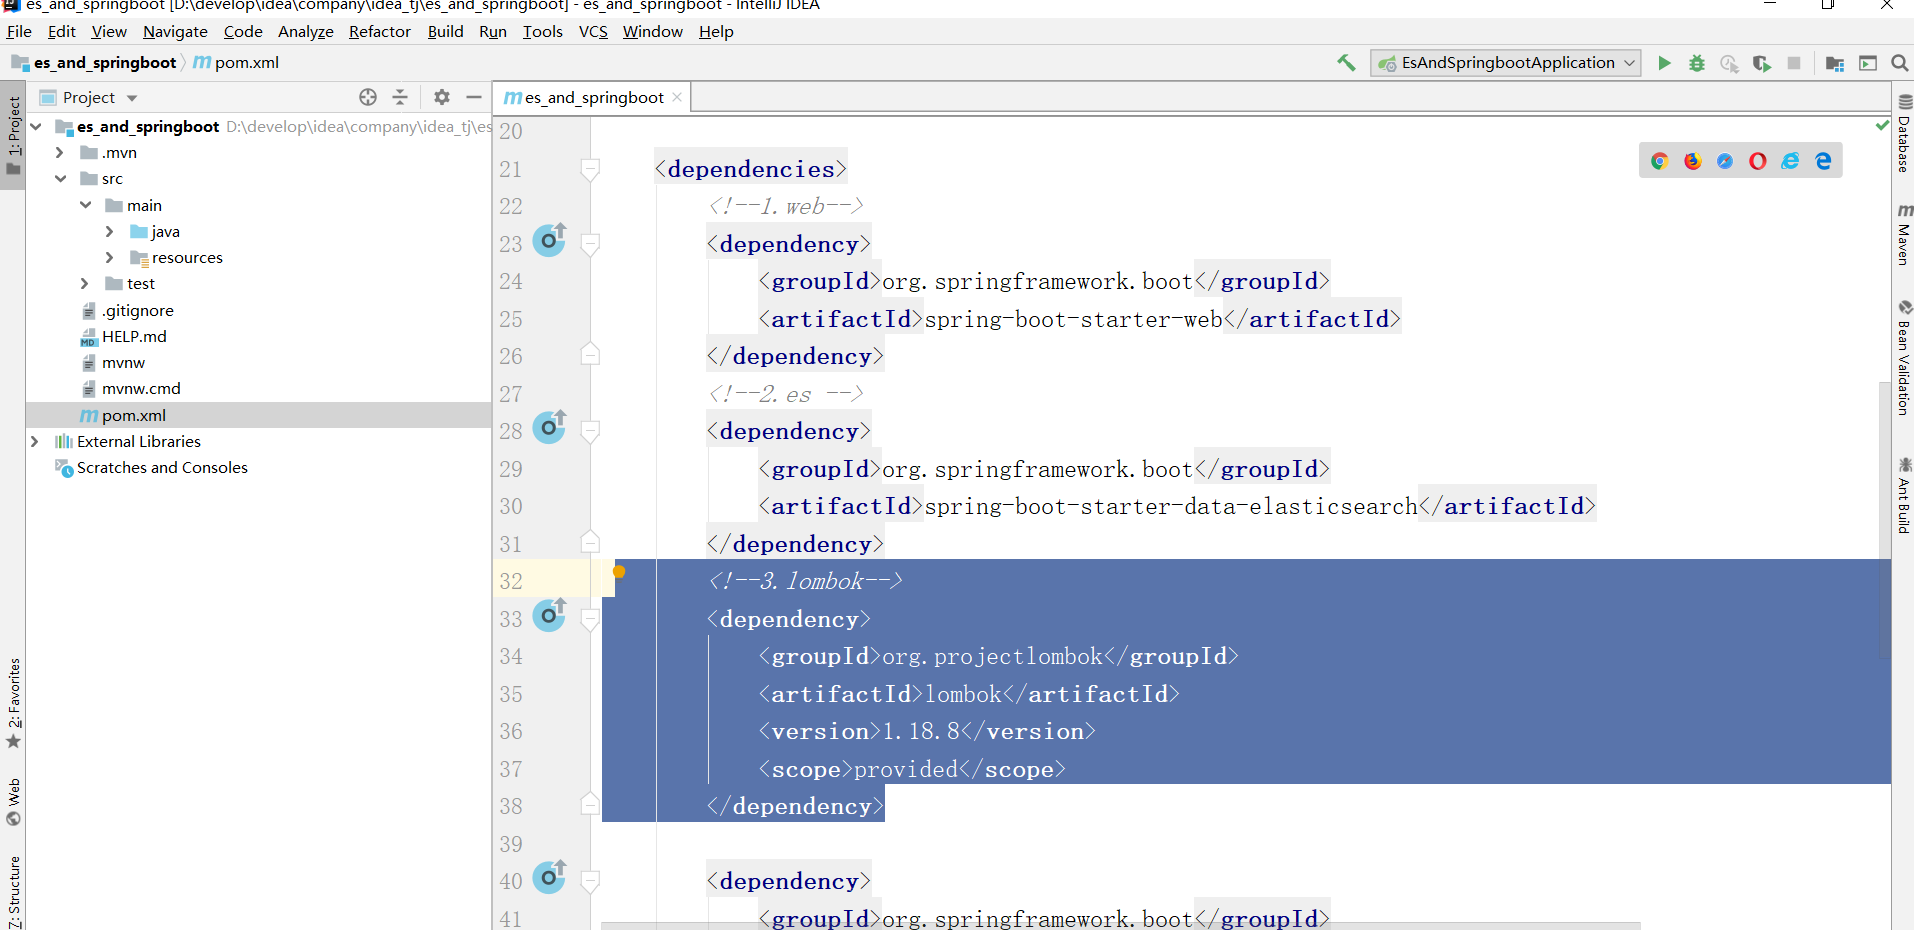
Task: Click line number 39 in gutter
Action: click(x=511, y=844)
